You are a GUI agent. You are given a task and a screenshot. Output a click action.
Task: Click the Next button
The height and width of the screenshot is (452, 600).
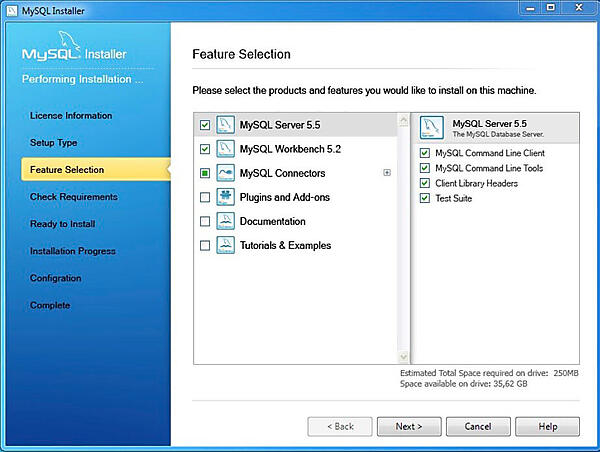point(409,426)
